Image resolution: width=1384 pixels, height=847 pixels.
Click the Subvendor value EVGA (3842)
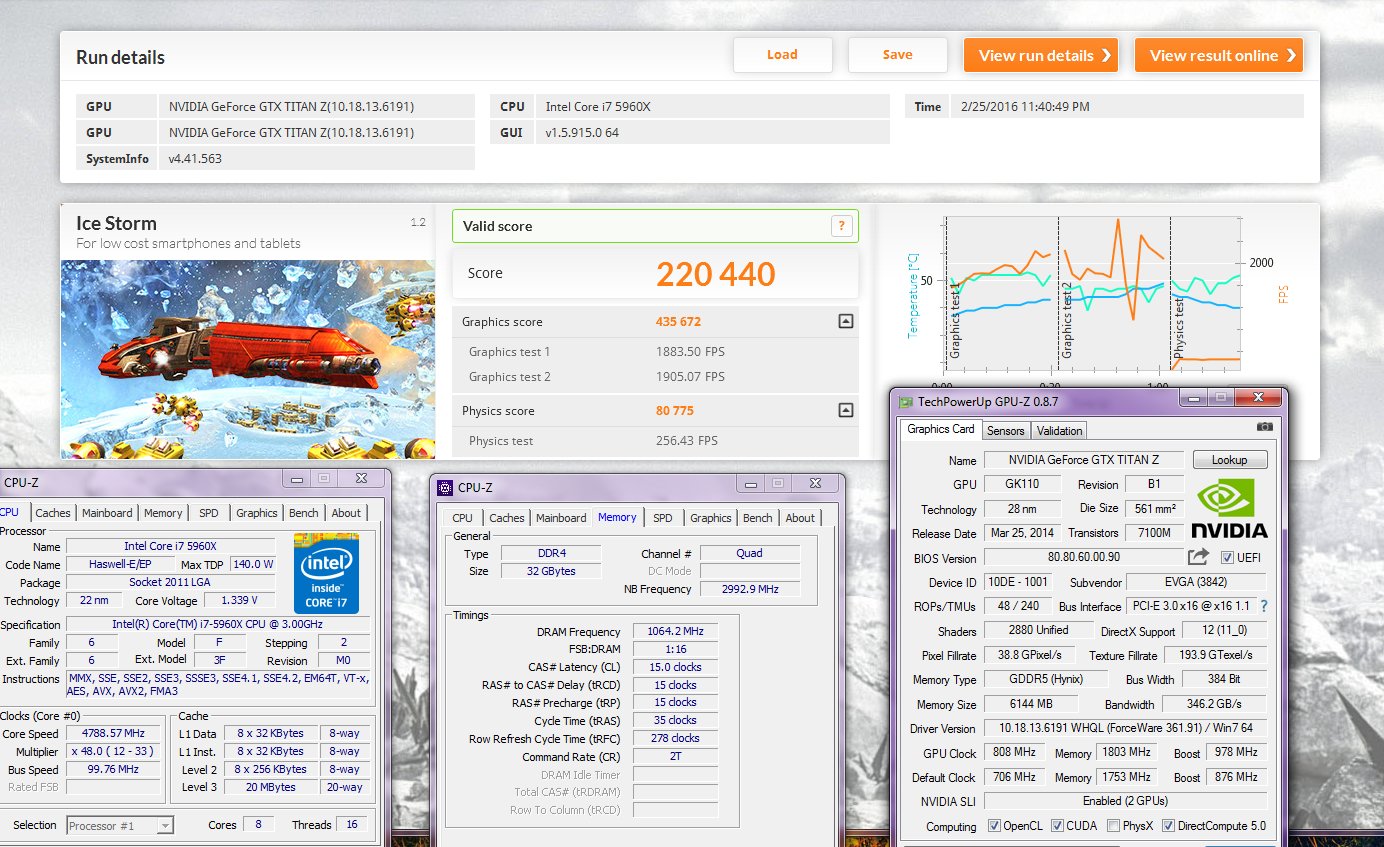pos(1196,582)
